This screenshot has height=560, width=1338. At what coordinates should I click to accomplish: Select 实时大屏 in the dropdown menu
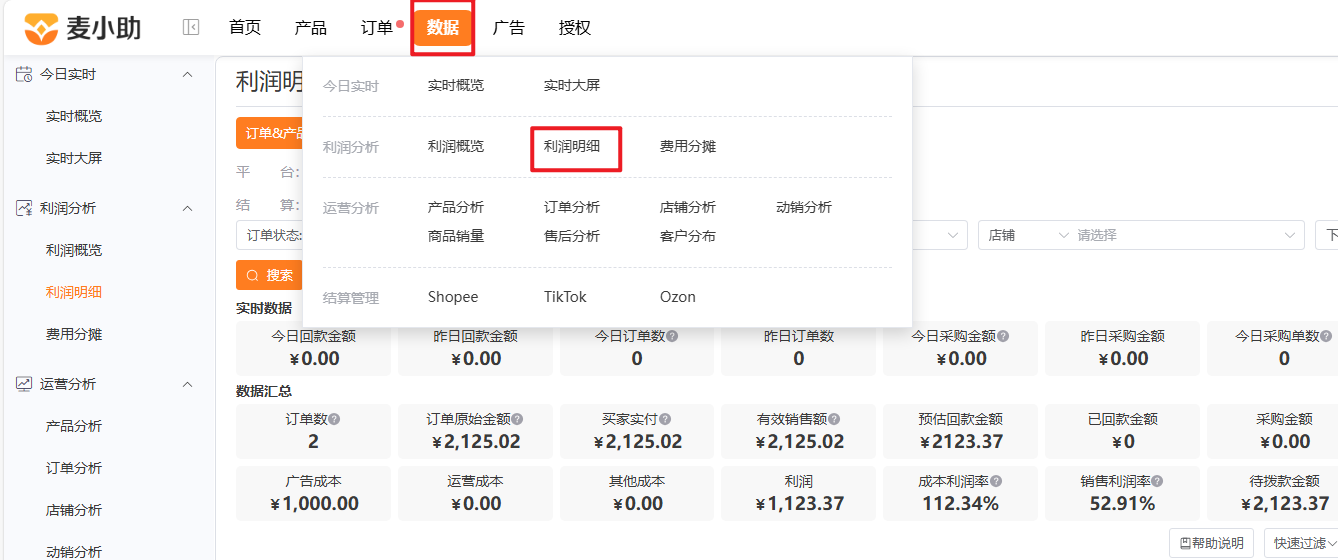click(x=572, y=86)
